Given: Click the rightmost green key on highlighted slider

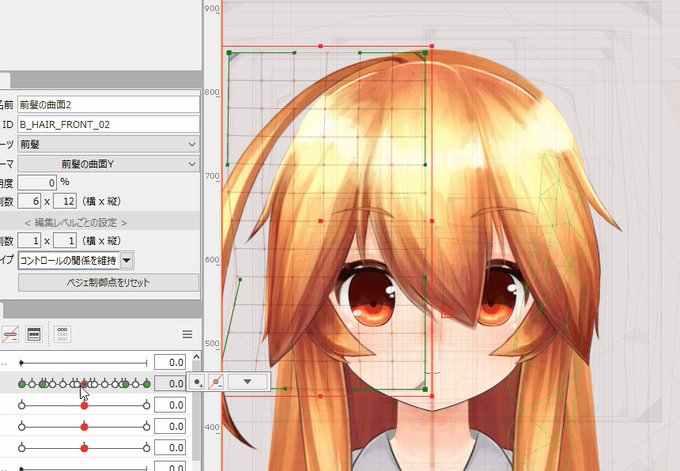Looking at the screenshot, I should [147, 384].
